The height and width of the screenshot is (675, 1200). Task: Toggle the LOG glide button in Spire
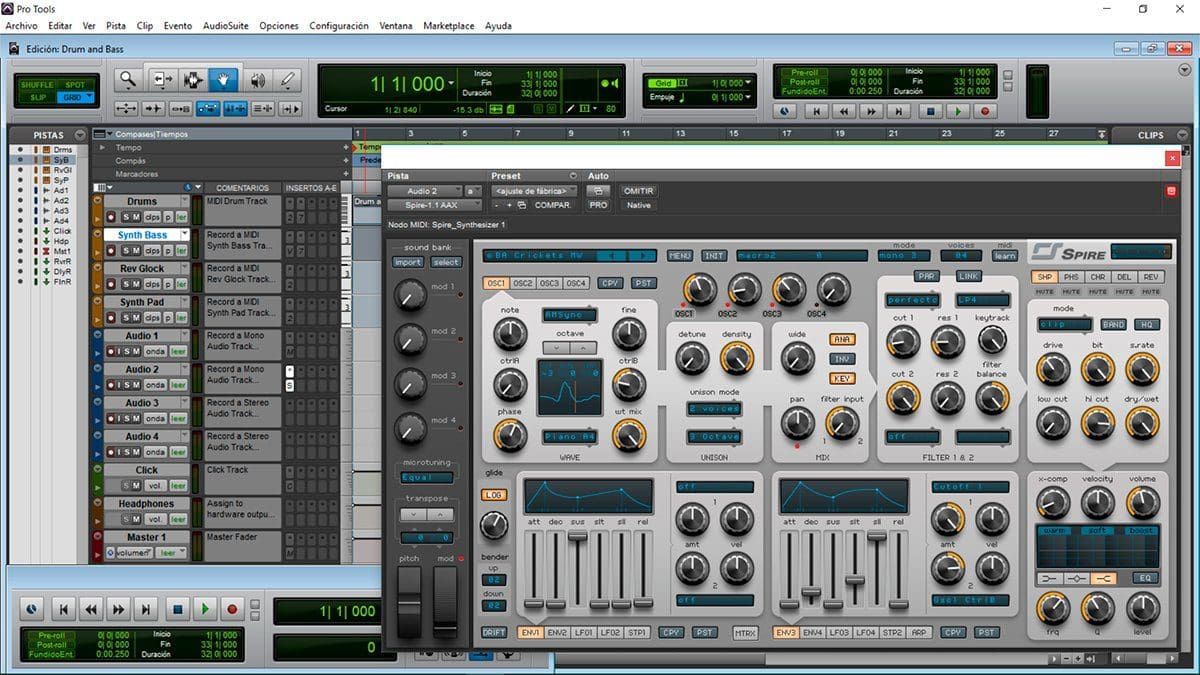point(494,495)
